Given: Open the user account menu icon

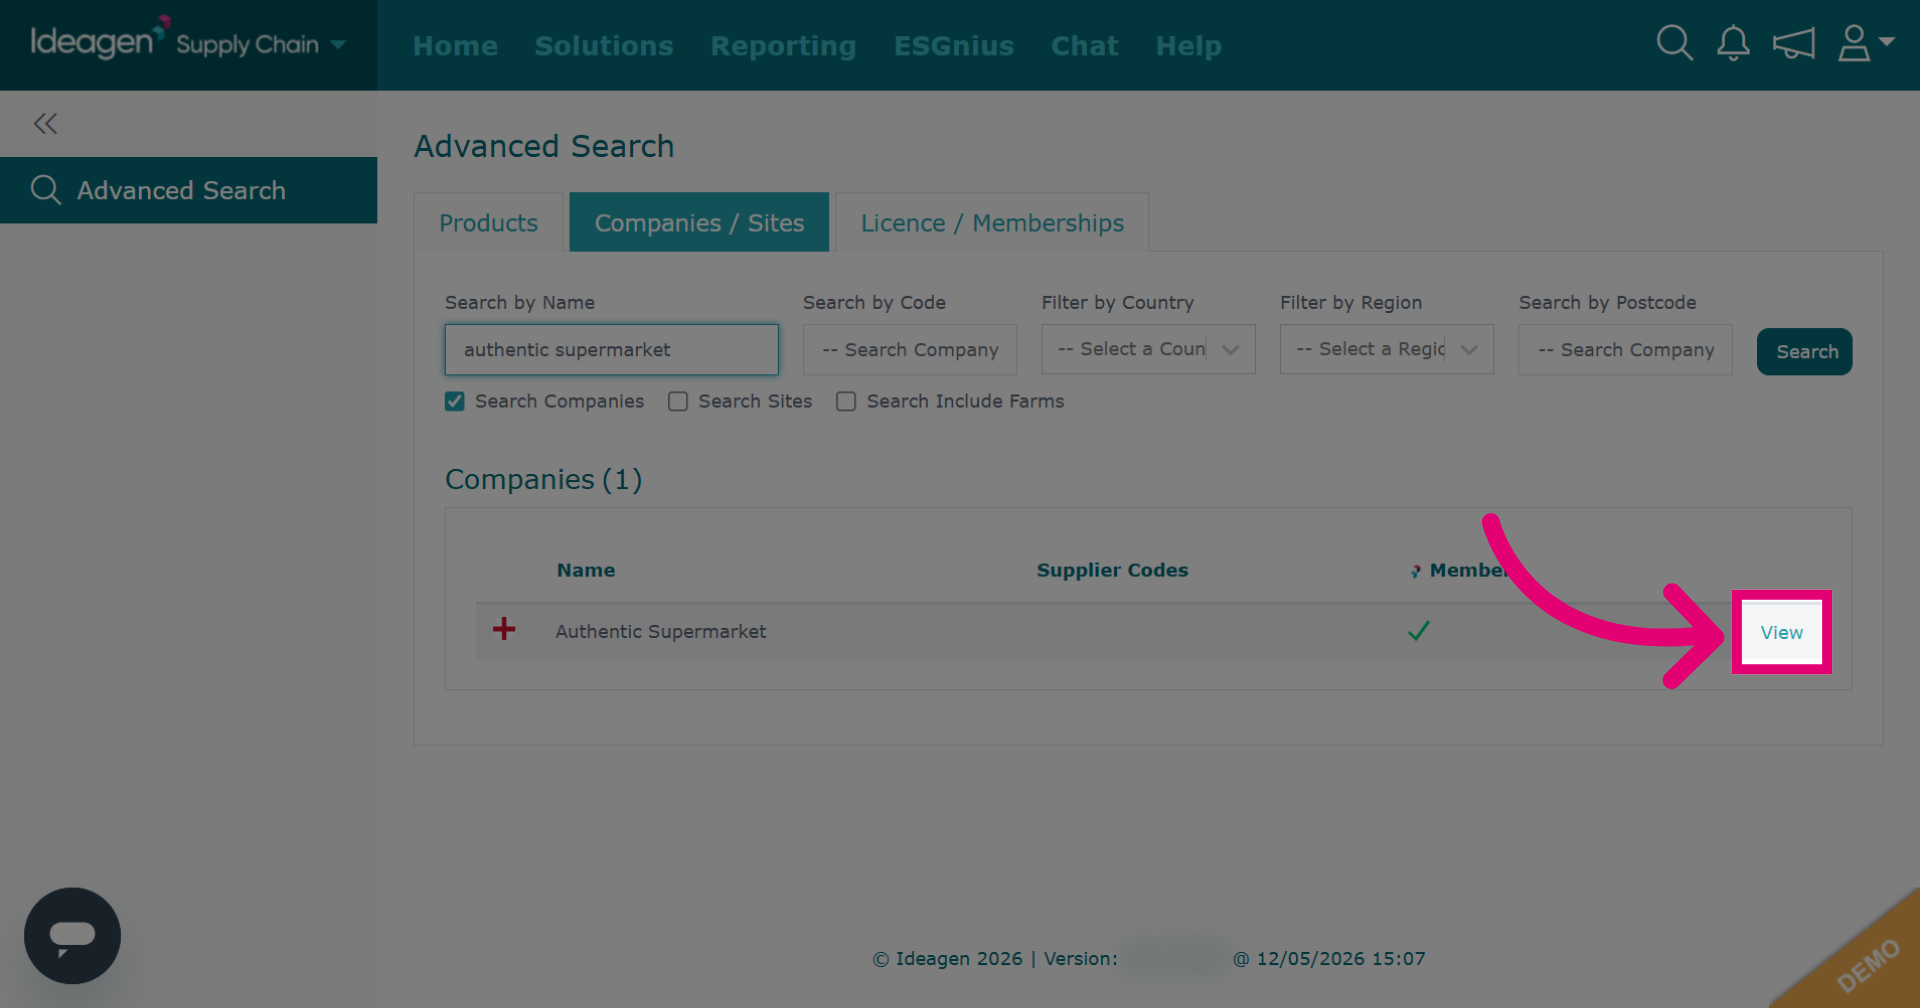Looking at the screenshot, I should [x=1866, y=44].
